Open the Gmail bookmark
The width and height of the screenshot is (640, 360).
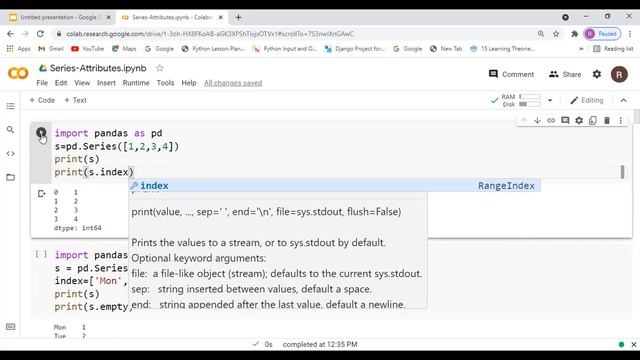click(x=51, y=49)
